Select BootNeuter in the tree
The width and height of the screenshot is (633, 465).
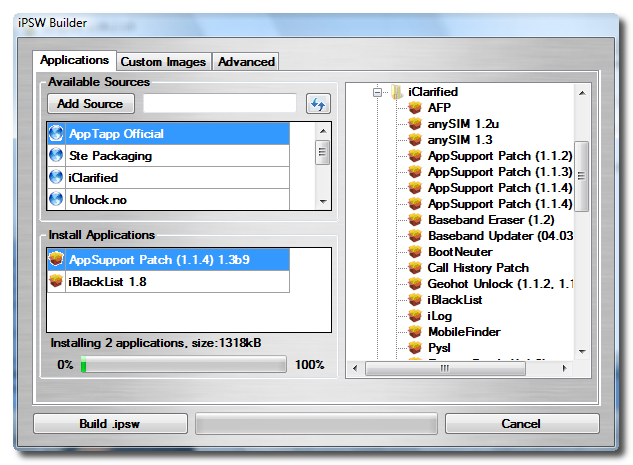click(460, 252)
